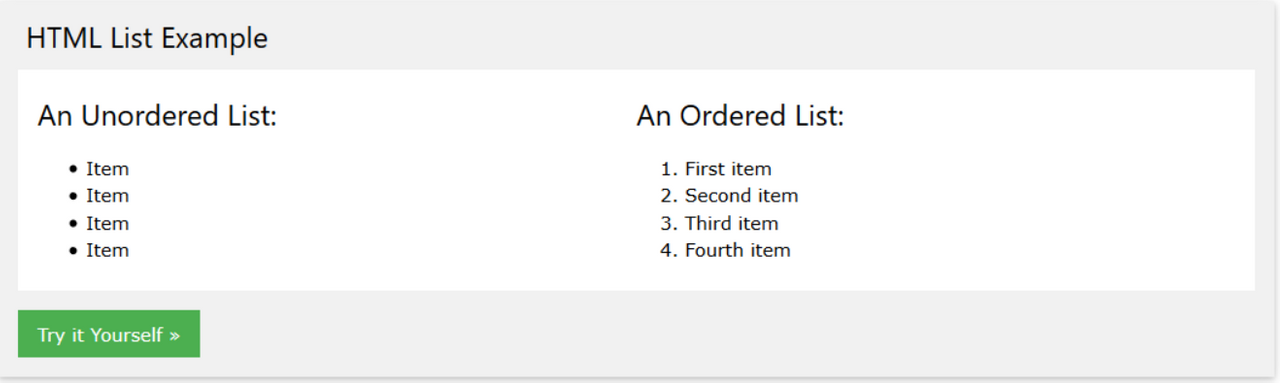The image size is (1280, 383).
Task: Click the bullet marker of the third Item
Action: pyautogui.click(x=73, y=224)
